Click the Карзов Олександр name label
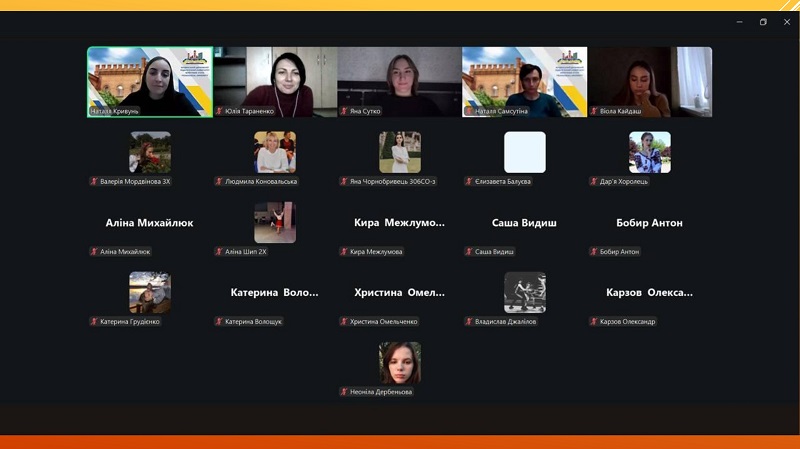This screenshot has width=800, height=449. pyautogui.click(x=627, y=321)
